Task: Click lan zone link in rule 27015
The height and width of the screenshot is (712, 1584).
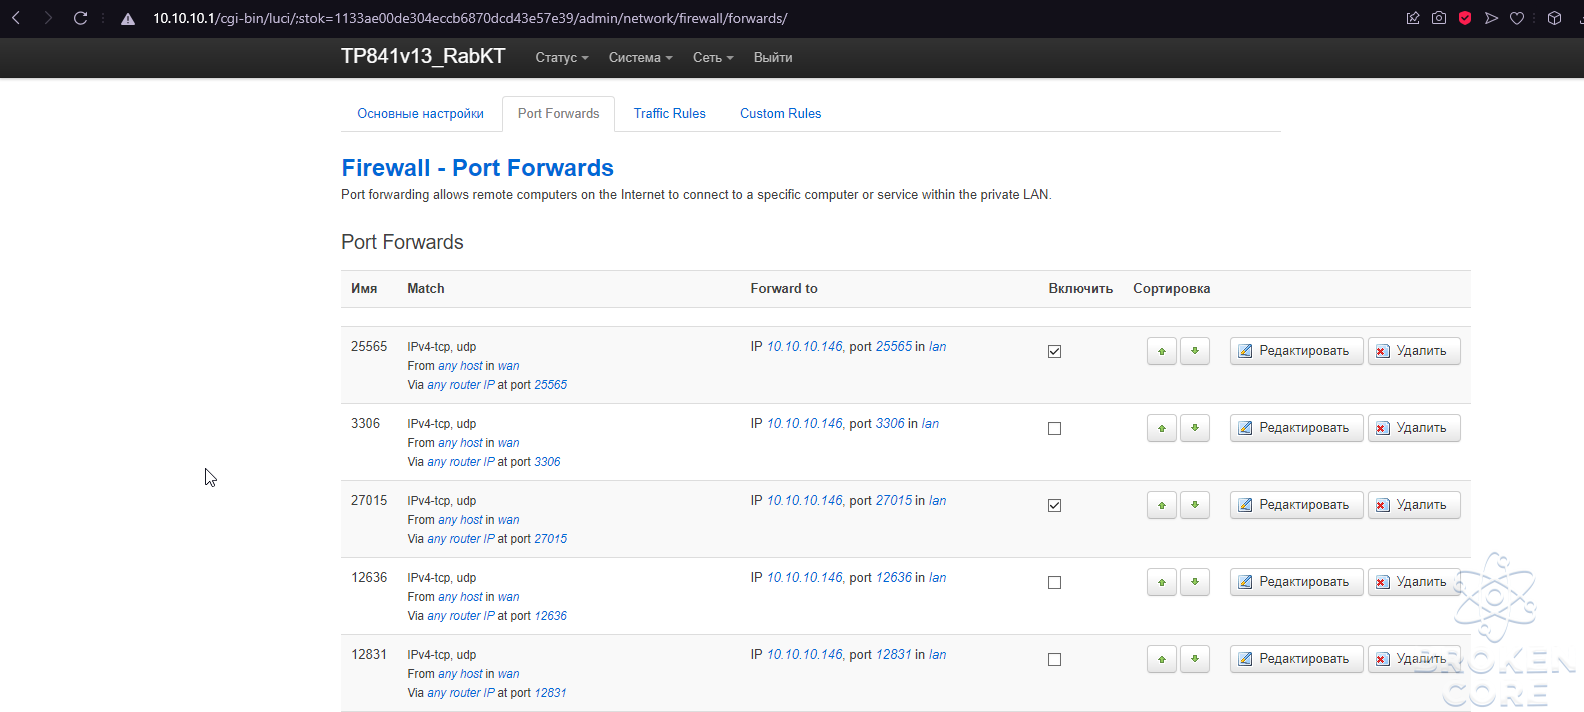Action: click(x=938, y=501)
